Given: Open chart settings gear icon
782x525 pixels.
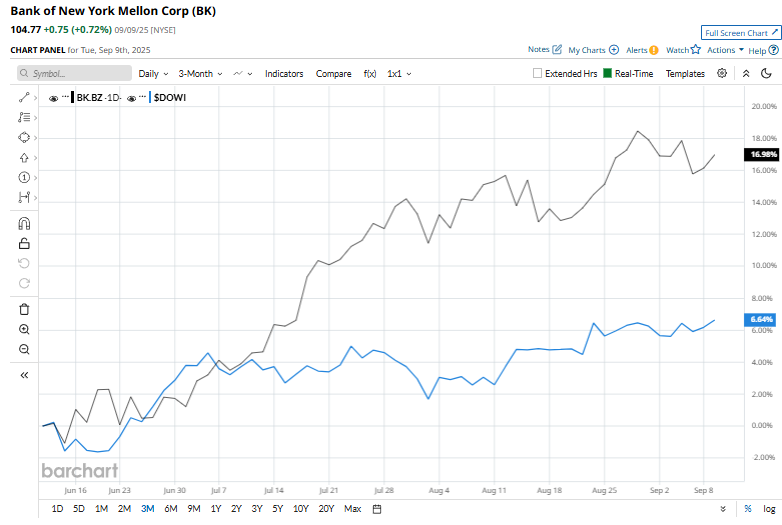Looking at the screenshot, I should [722, 73].
